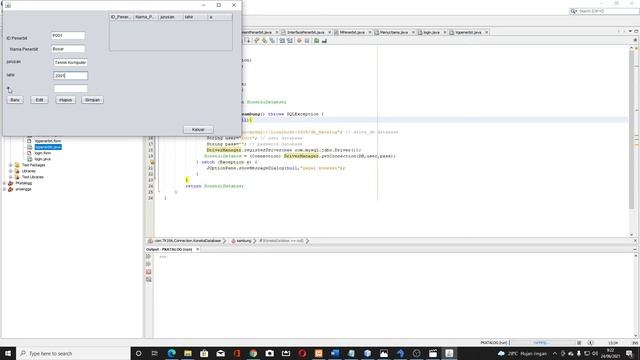Screen dimensions: 640x360
Task: Show hidden system tray icons
Action: (x=555, y=353)
